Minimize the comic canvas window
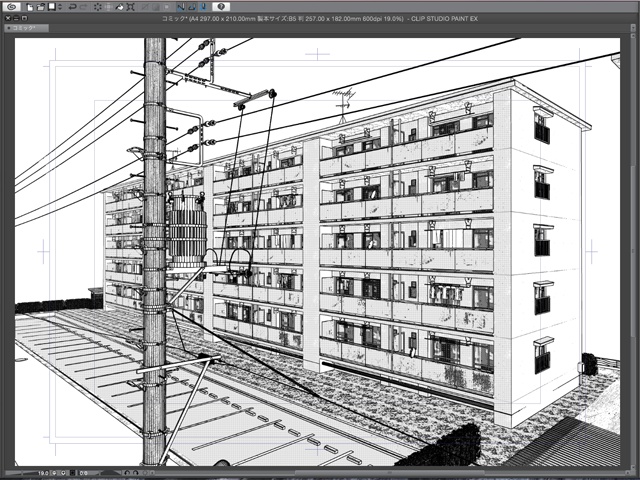This screenshot has height=480, width=640. 16,18
